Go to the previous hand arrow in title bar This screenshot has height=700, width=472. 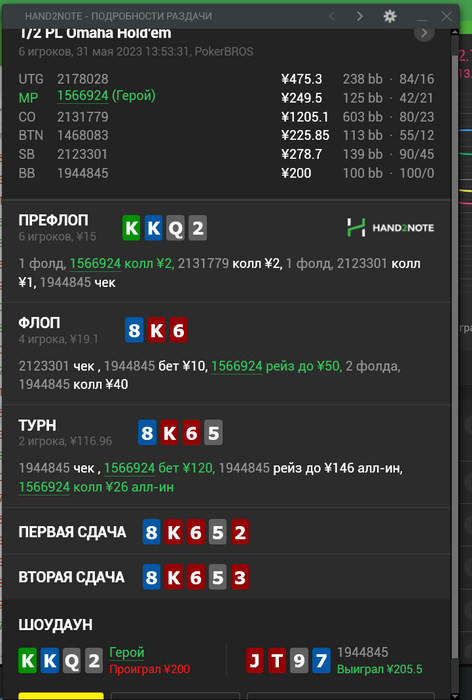tap(332, 17)
